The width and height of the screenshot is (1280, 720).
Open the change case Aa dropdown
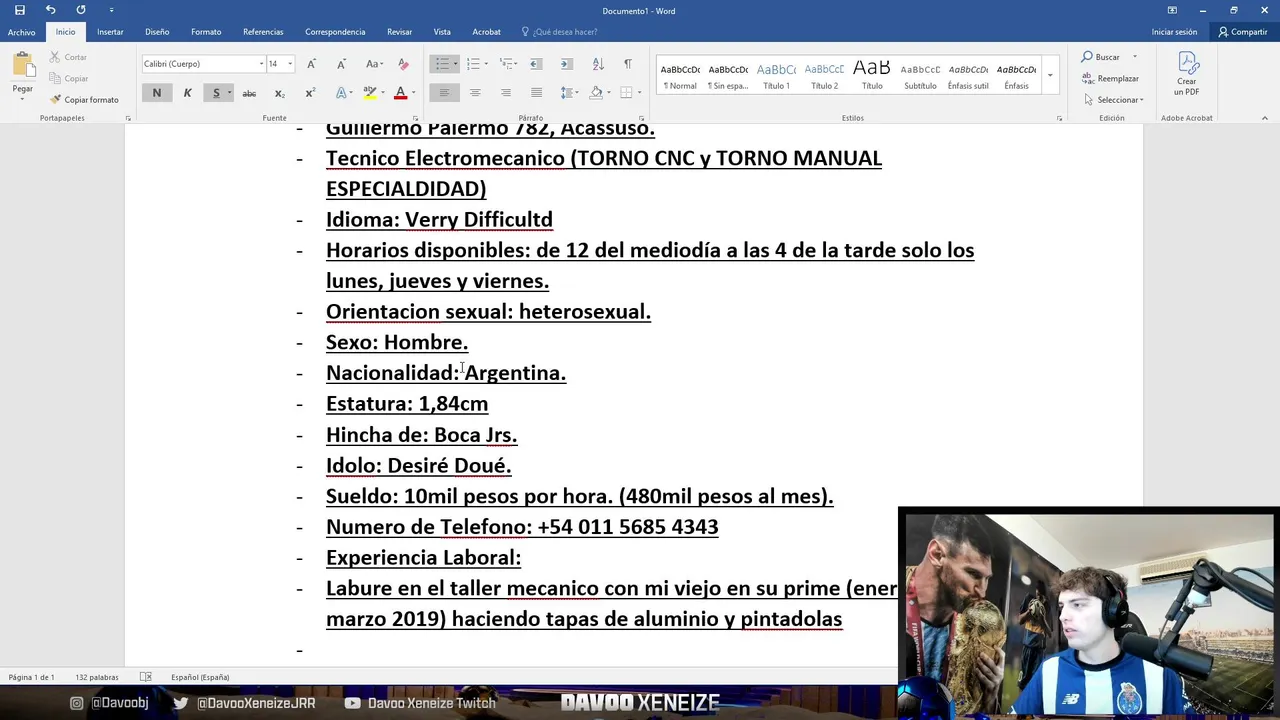tap(373, 64)
